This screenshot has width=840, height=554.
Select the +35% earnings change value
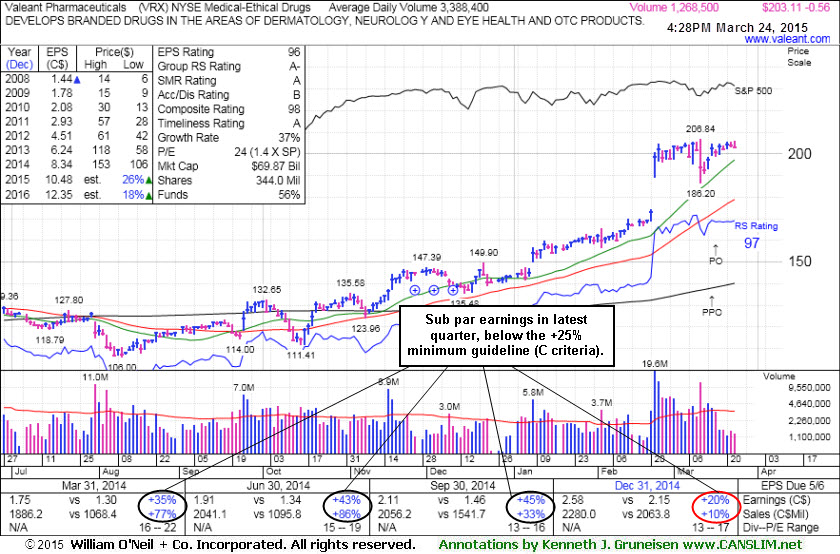click(x=162, y=500)
